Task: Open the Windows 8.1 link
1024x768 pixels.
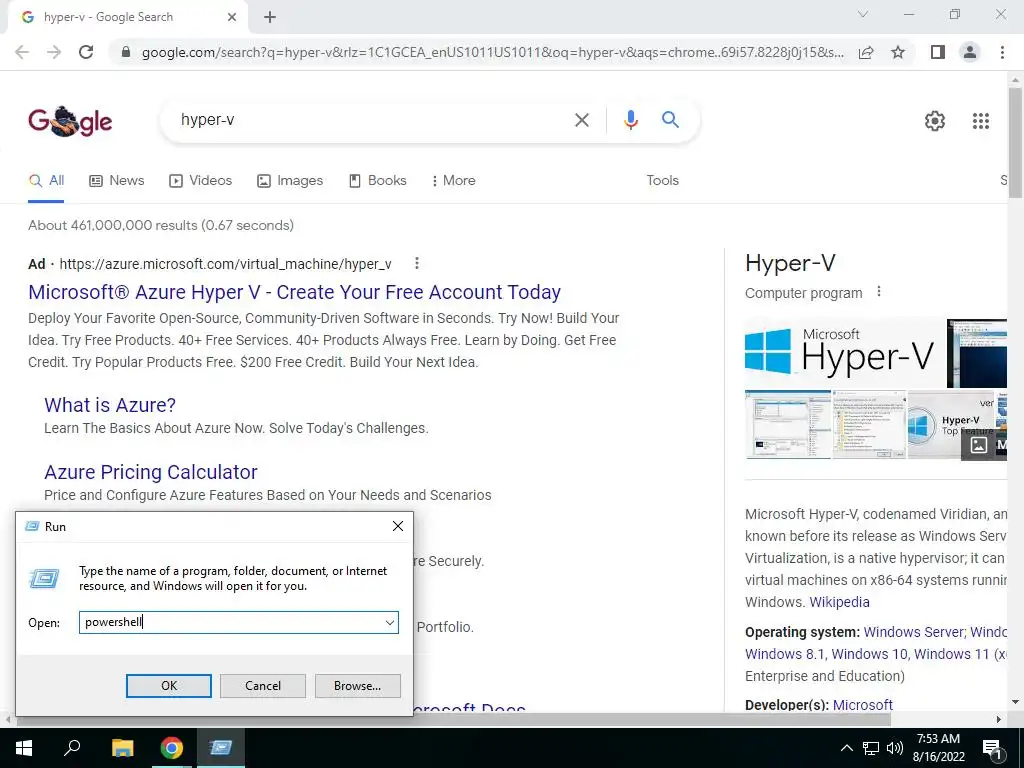Action: tap(784, 654)
